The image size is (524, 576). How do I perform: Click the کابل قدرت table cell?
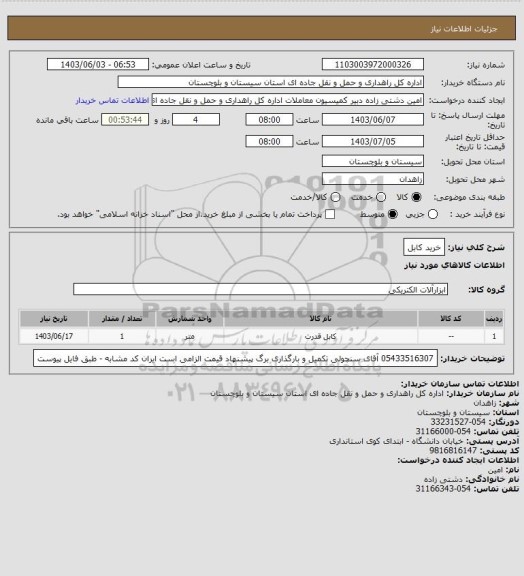coord(320,336)
